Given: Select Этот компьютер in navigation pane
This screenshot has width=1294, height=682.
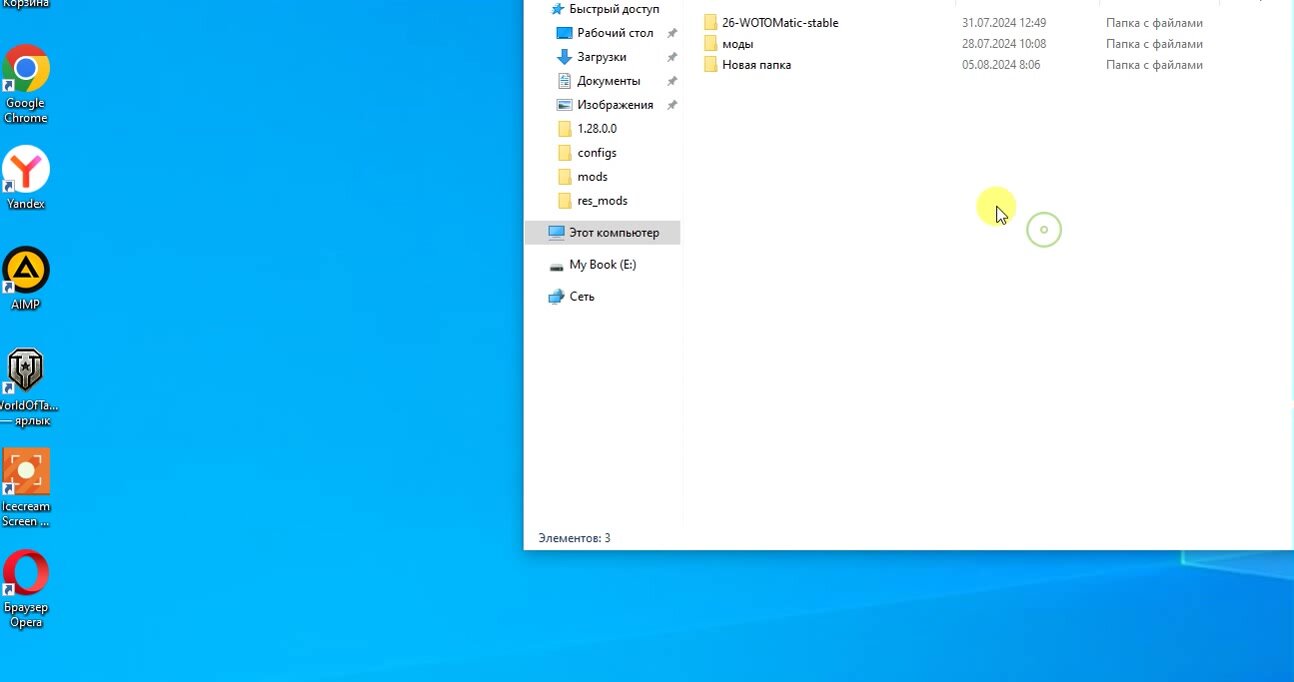Looking at the screenshot, I should coord(613,233).
